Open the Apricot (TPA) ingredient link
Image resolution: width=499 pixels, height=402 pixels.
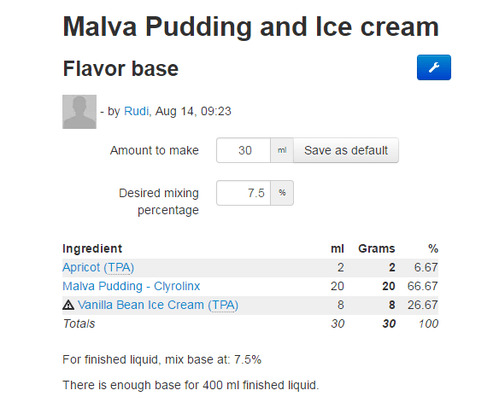(98, 268)
